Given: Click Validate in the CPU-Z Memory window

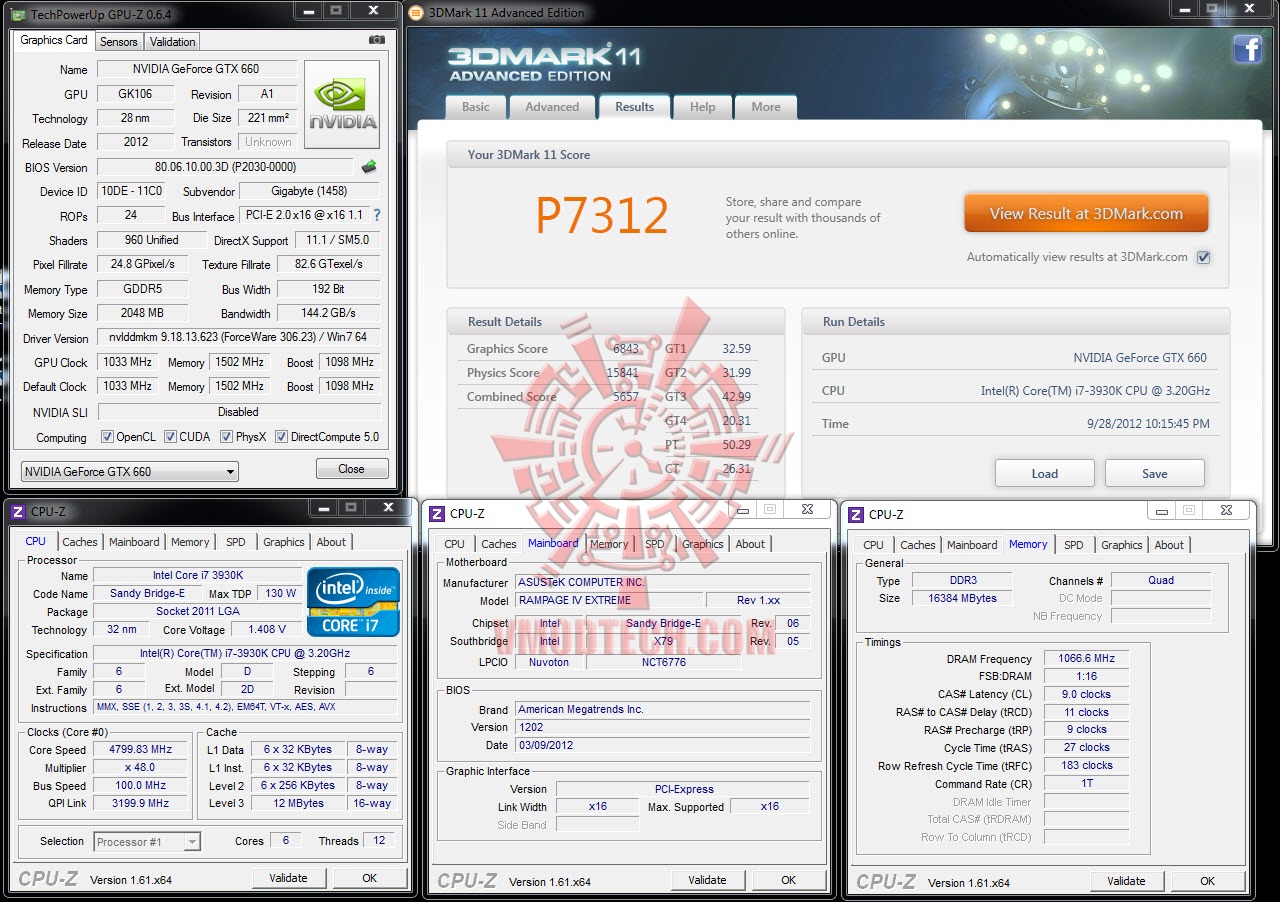Looking at the screenshot, I should pyautogui.click(x=1126, y=881).
